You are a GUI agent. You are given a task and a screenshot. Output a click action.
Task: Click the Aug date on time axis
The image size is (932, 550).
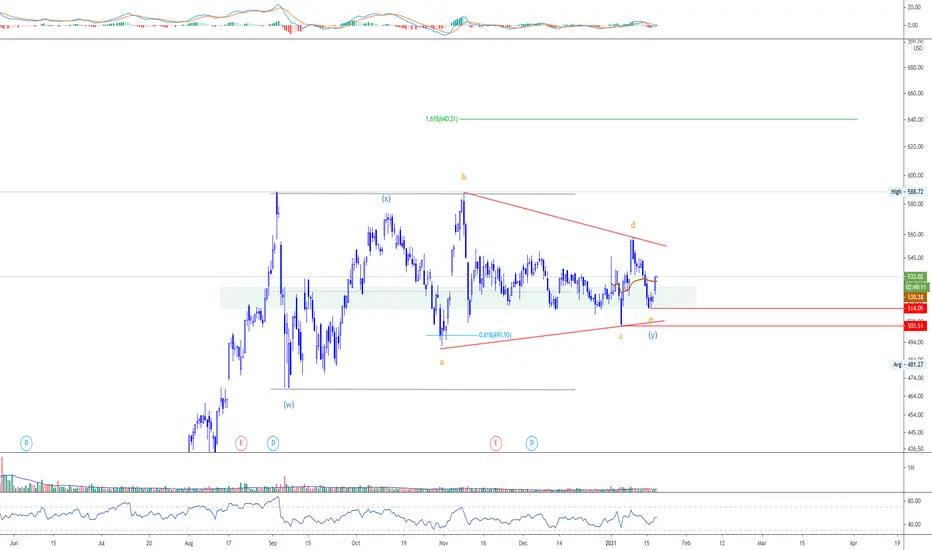pos(189,543)
